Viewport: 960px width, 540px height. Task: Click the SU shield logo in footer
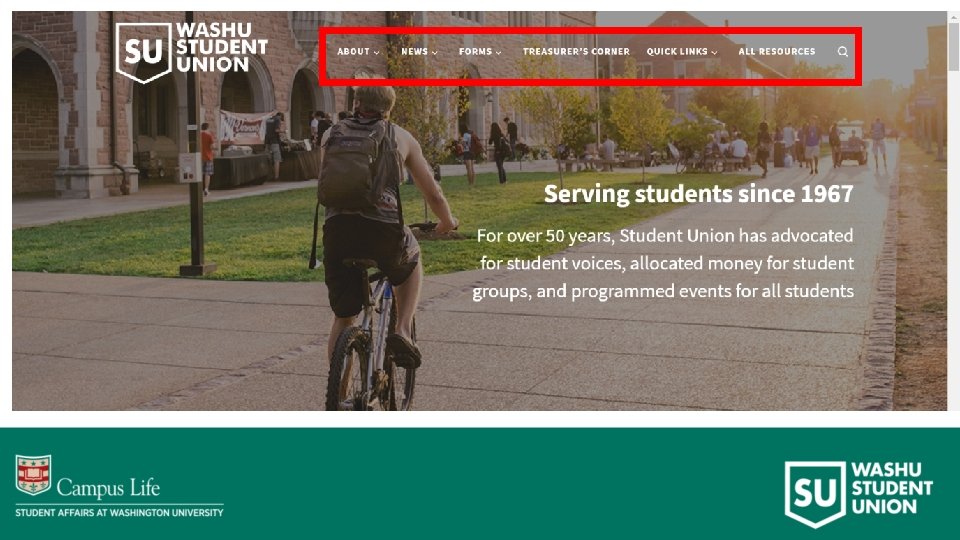pyautogui.click(x=815, y=493)
